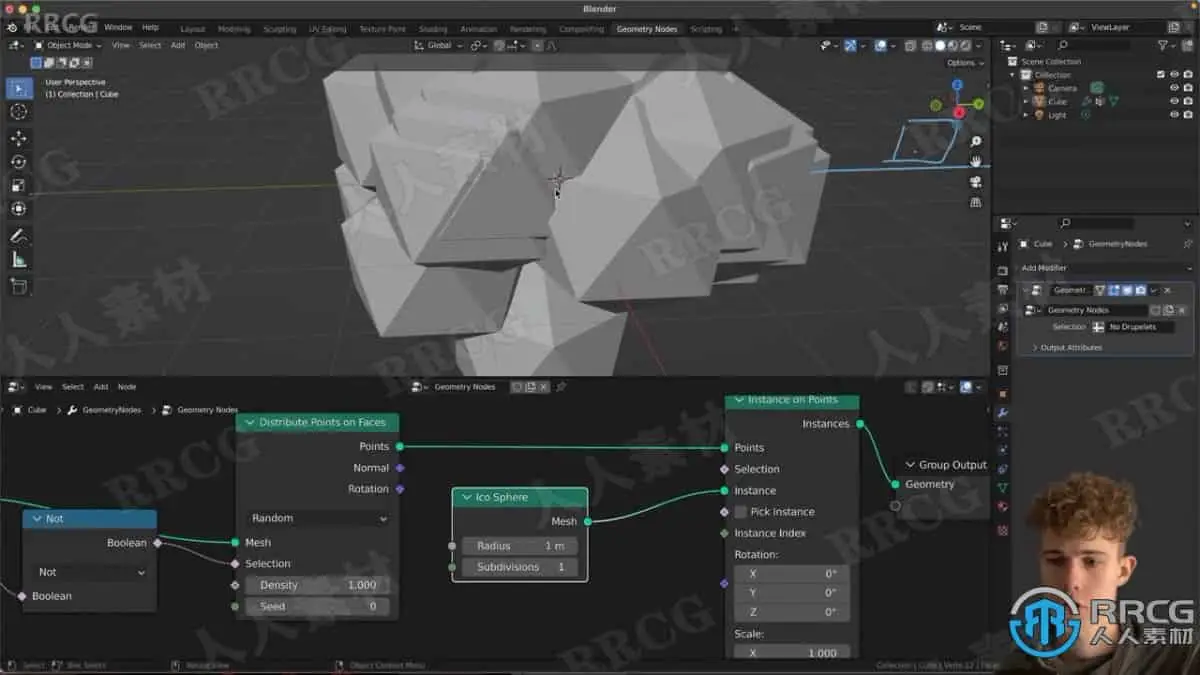Select the Select Box tool in viewport toolbar
Viewport: 1200px width, 675px height.
tap(19, 88)
